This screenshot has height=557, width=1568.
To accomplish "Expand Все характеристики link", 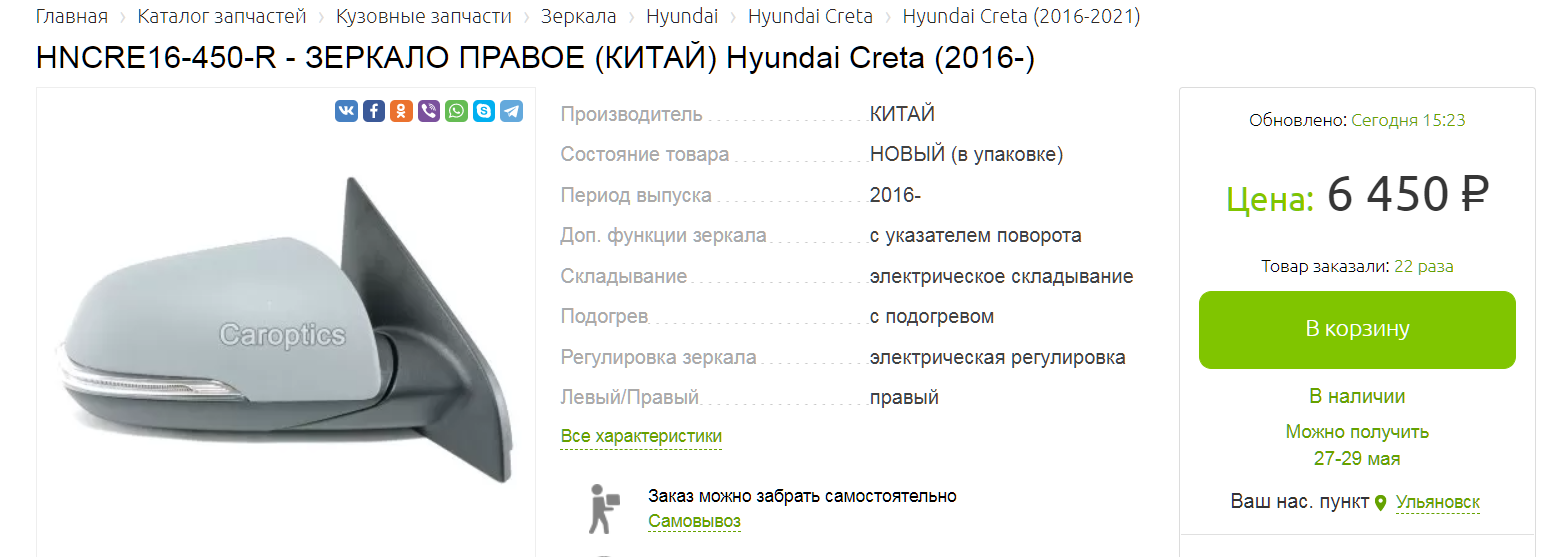I will (x=641, y=436).
